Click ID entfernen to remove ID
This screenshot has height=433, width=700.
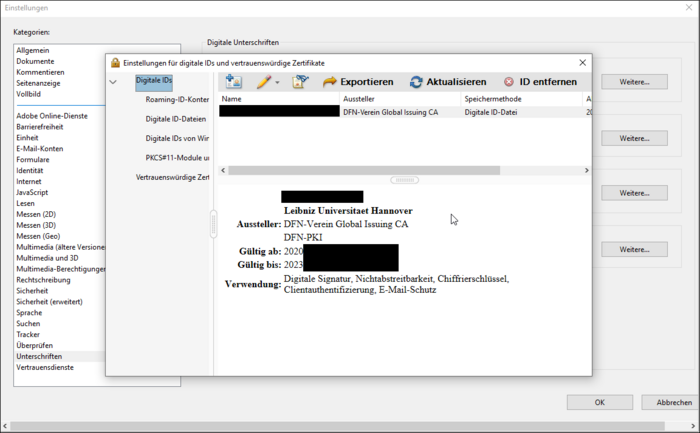click(x=540, y=82)
